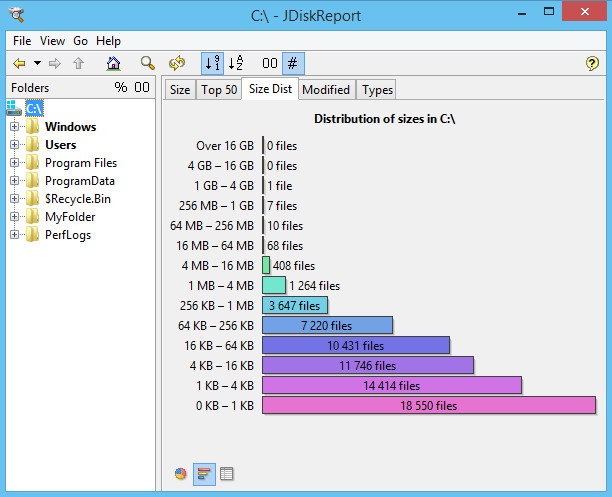Open the File menu

click(x=22, y=41)
